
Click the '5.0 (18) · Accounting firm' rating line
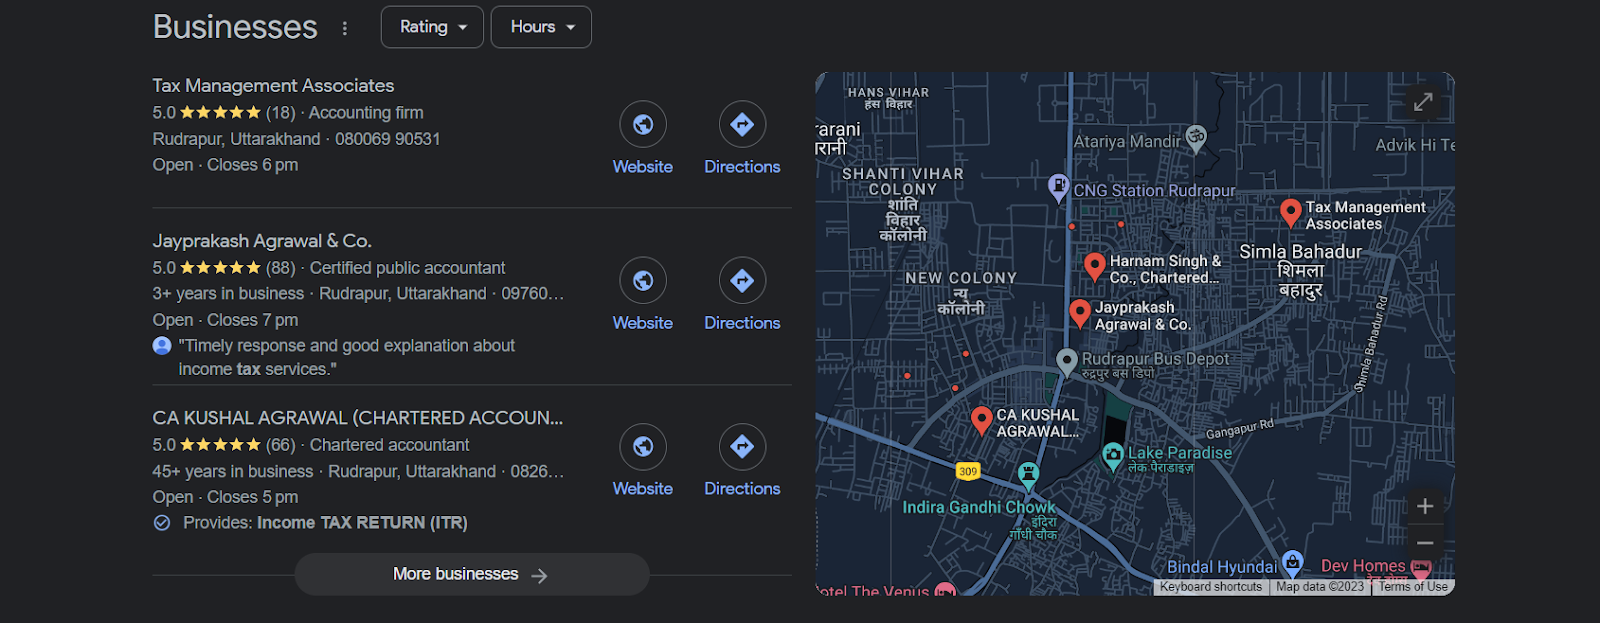(288, 113)
